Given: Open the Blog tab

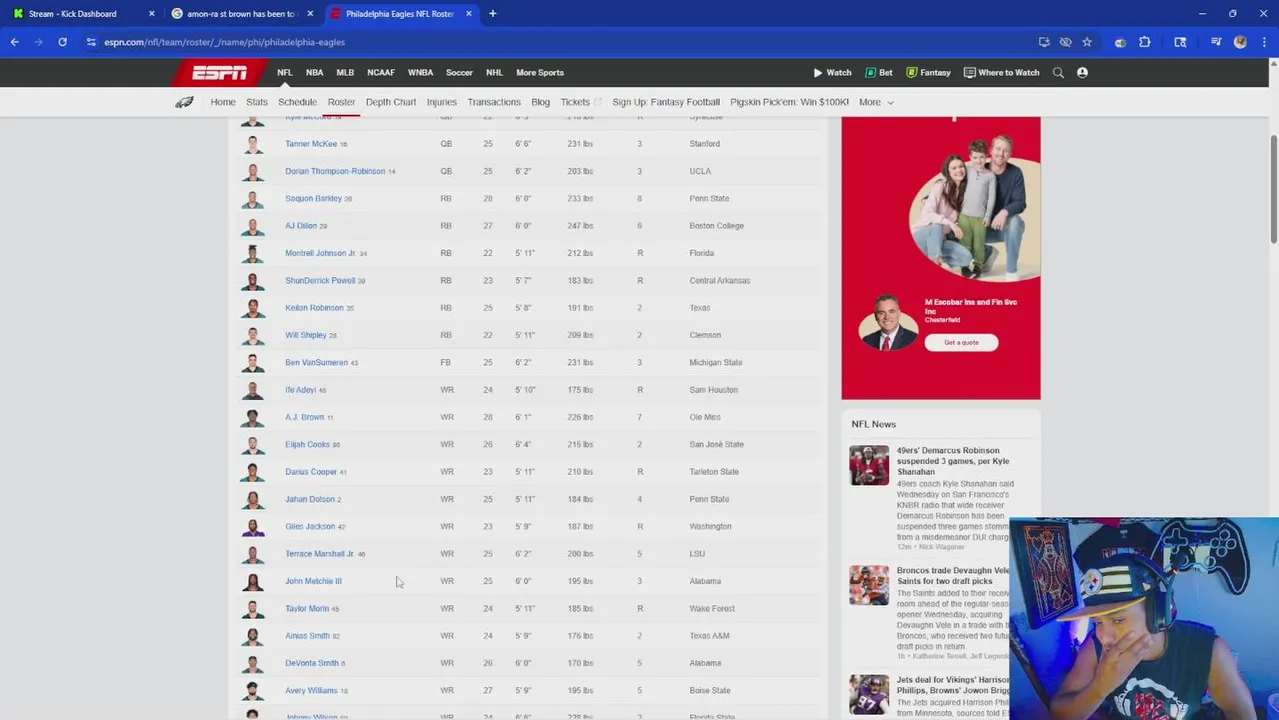Looking at the screenshot, I should [x=541, y=102].
